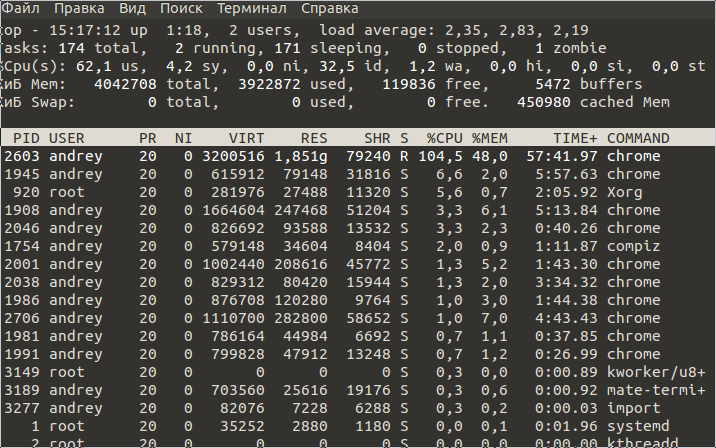Click the 57:41.97 TIME+ value
The image size is (716, 448).
(x=562, y=156)
